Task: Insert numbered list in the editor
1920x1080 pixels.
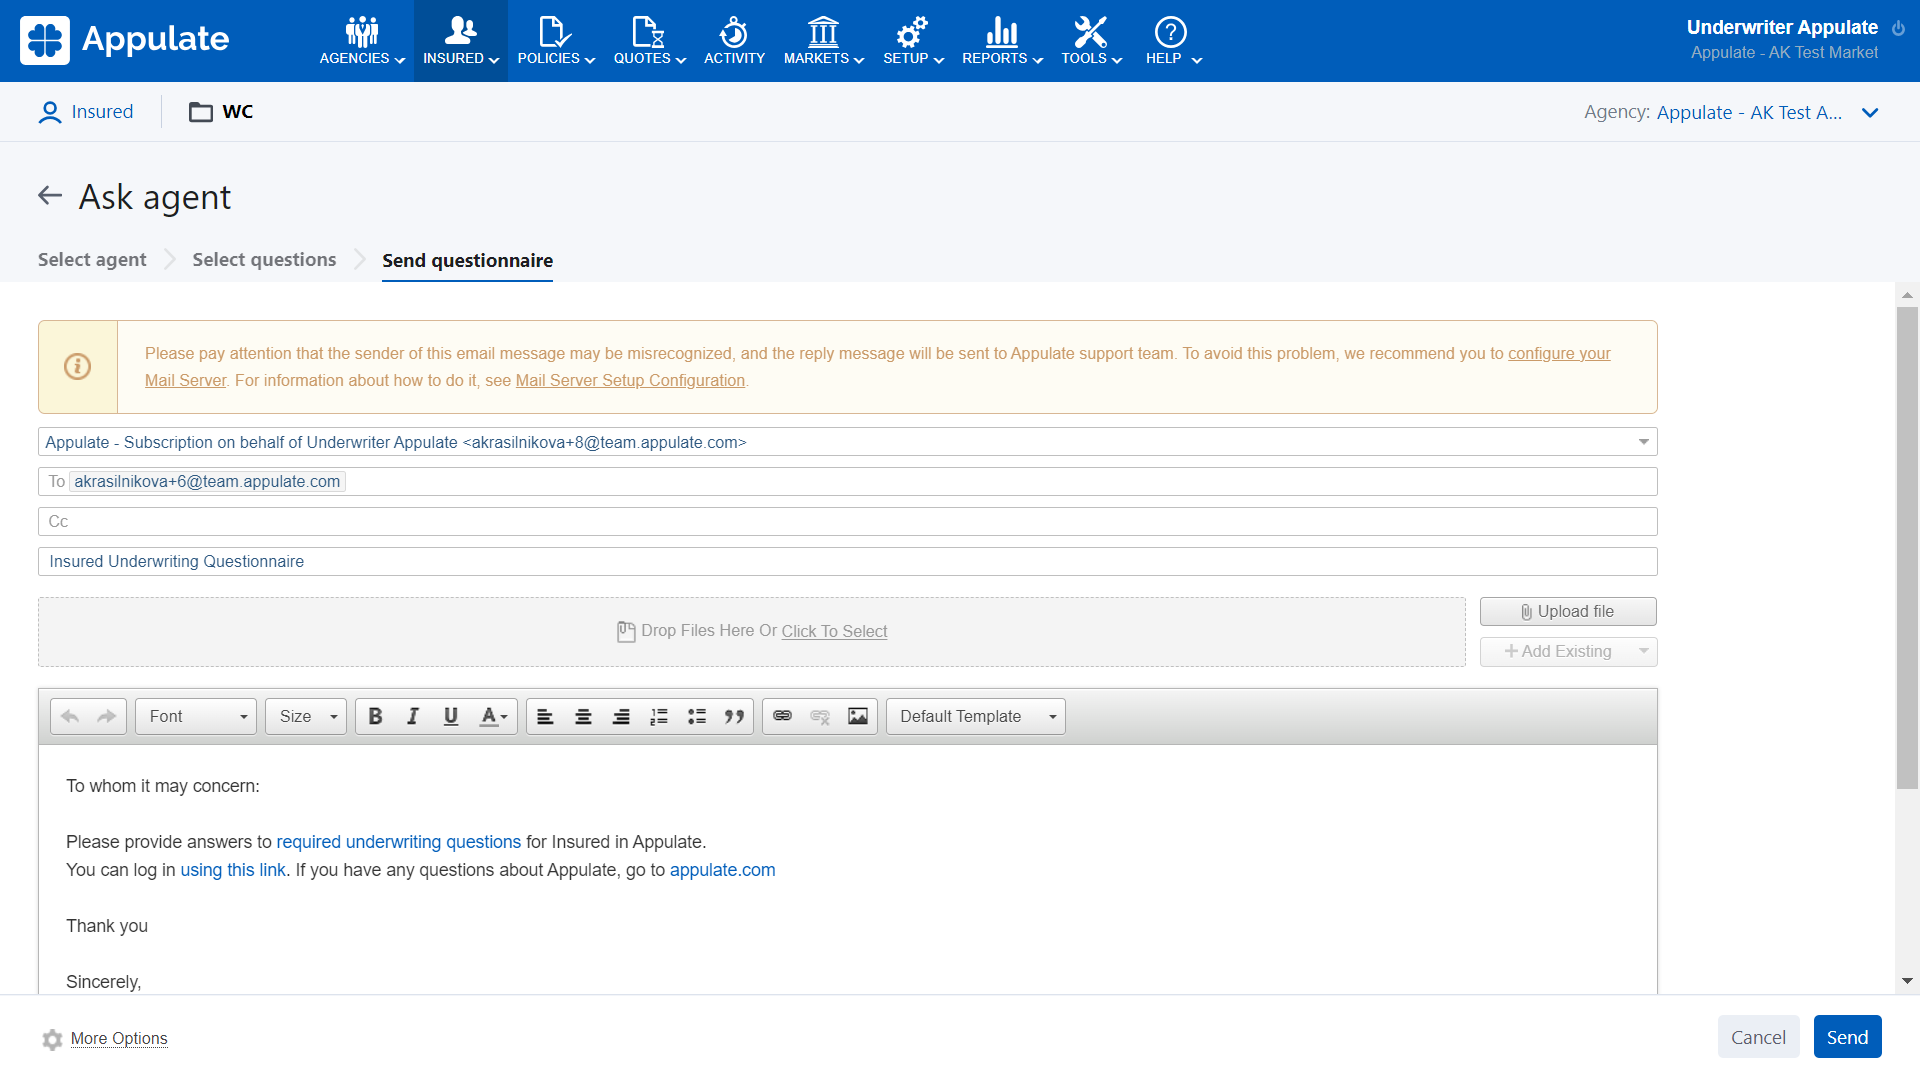Action: click(659, 716)
